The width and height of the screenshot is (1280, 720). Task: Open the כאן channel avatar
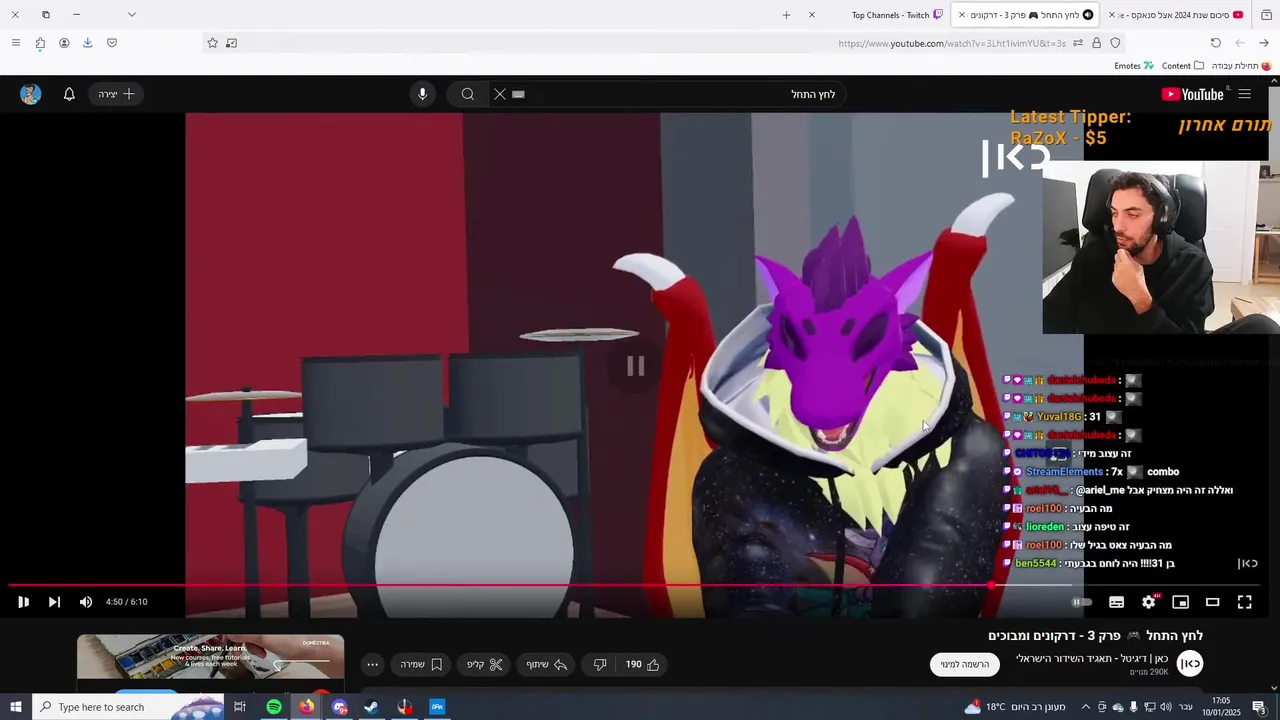pyautogui.click(x=1190, y=664)
